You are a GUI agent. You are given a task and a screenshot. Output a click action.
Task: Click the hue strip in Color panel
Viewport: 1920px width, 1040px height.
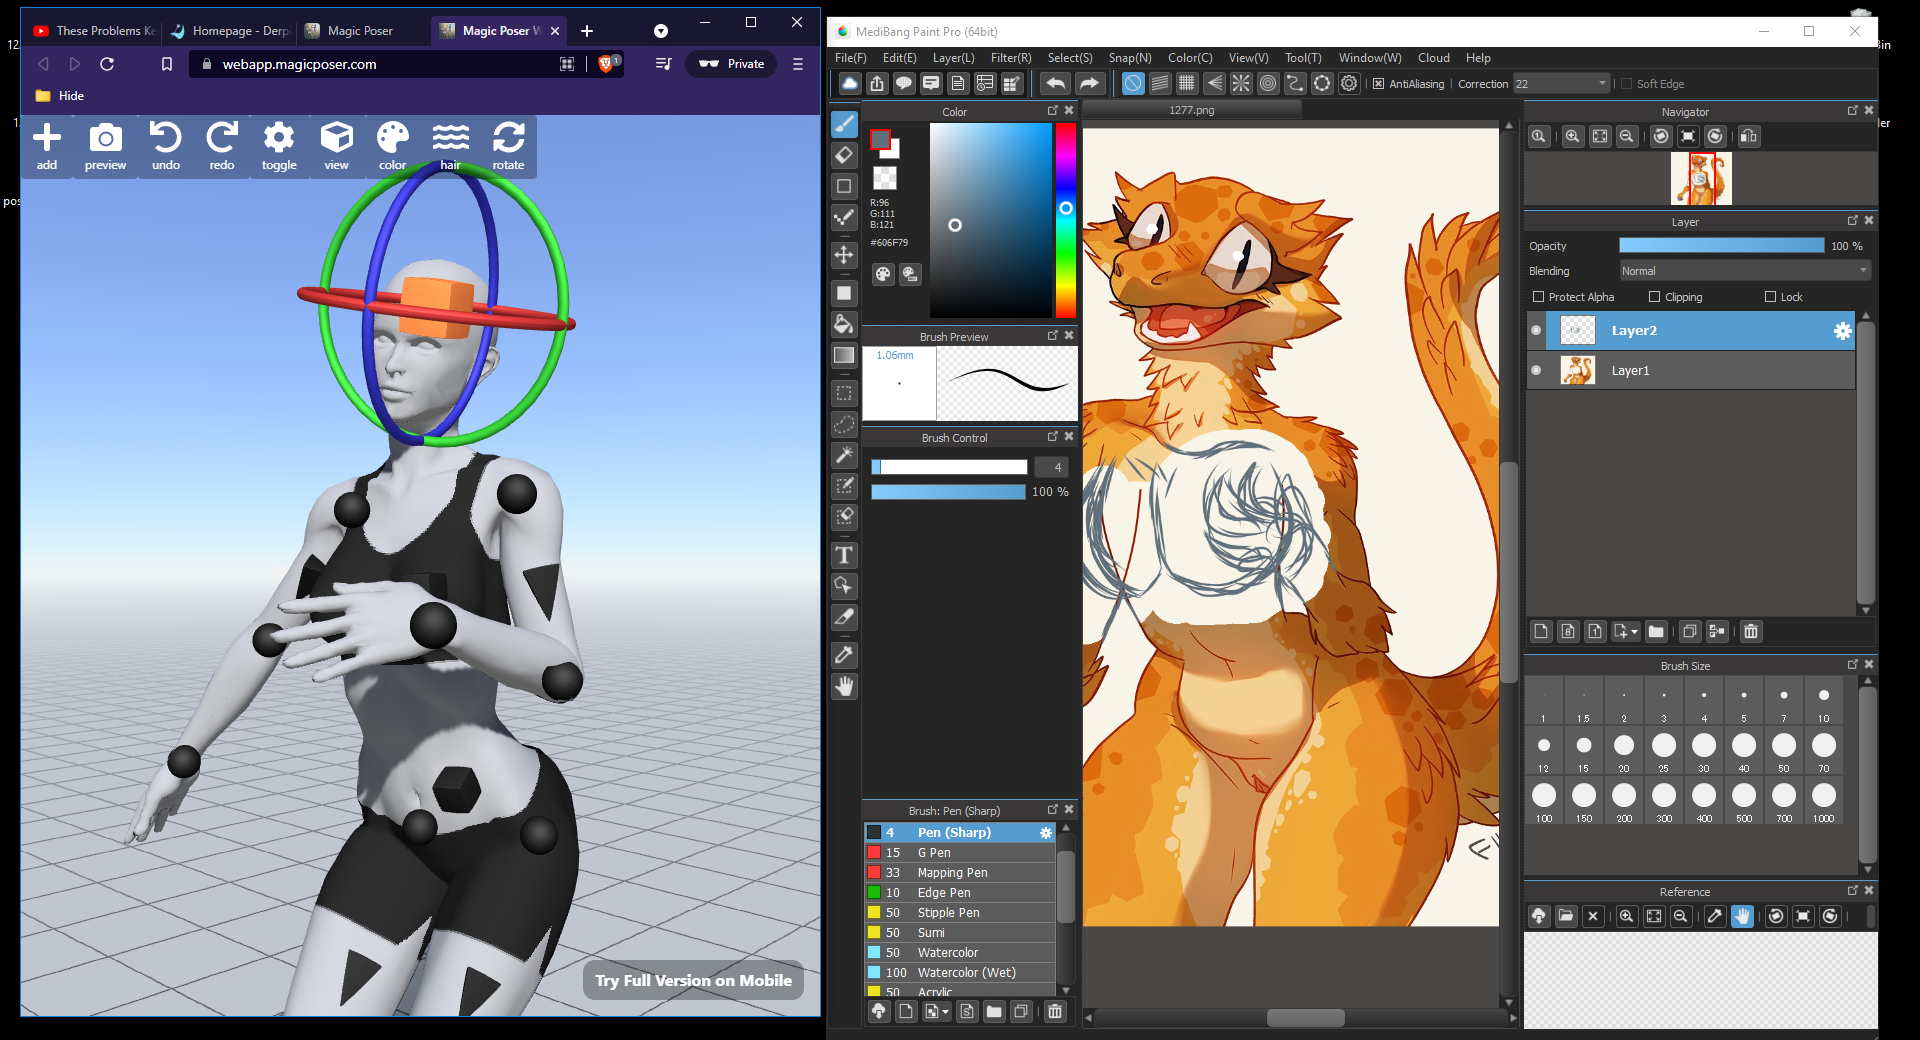(x=1066, y=220)
